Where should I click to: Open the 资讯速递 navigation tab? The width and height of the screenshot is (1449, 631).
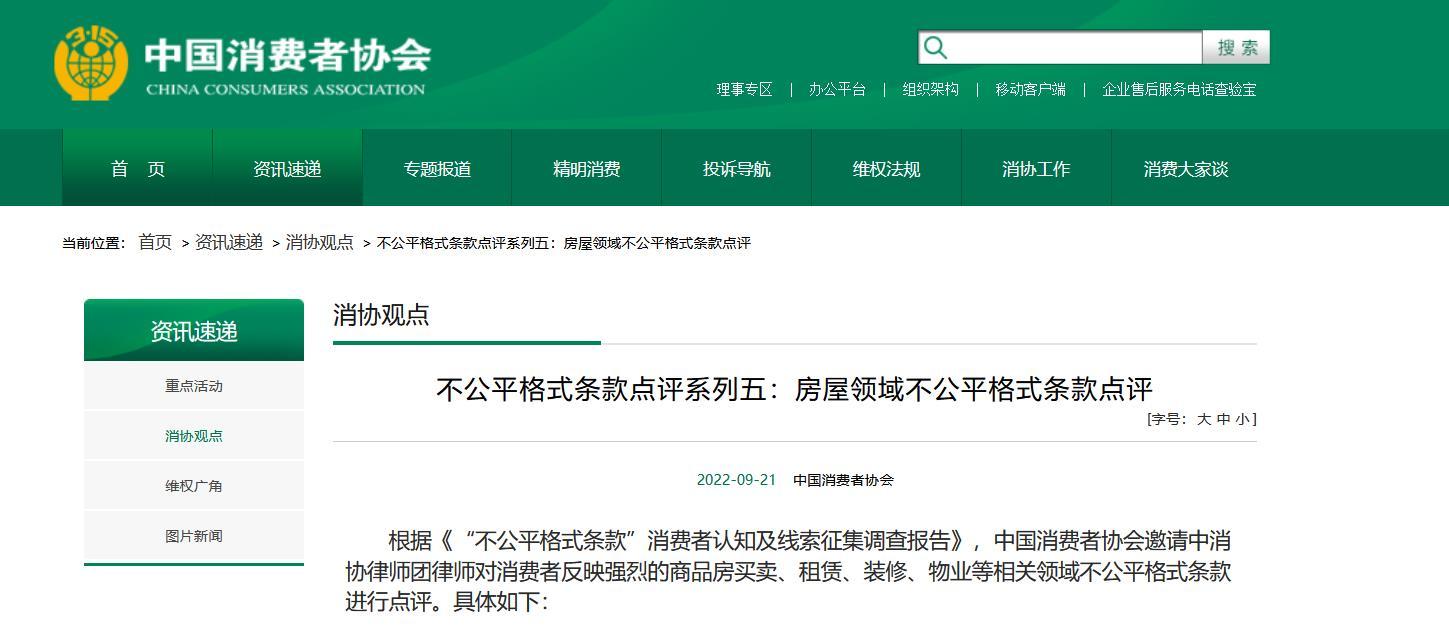click(287, 168)
